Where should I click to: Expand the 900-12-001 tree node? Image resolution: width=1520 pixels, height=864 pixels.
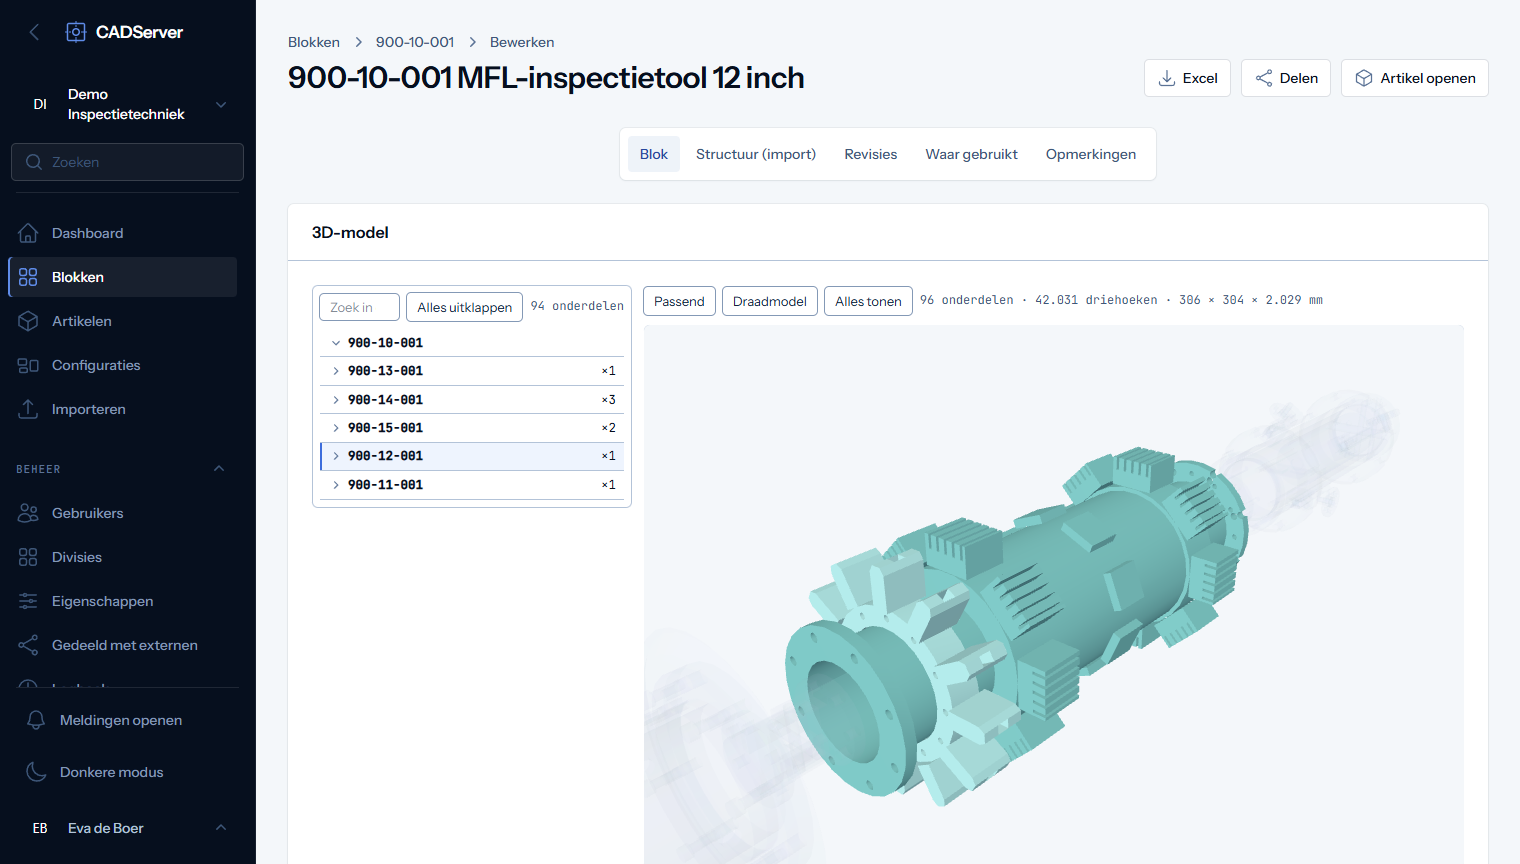pyautogui.click(x=336, y=456)
